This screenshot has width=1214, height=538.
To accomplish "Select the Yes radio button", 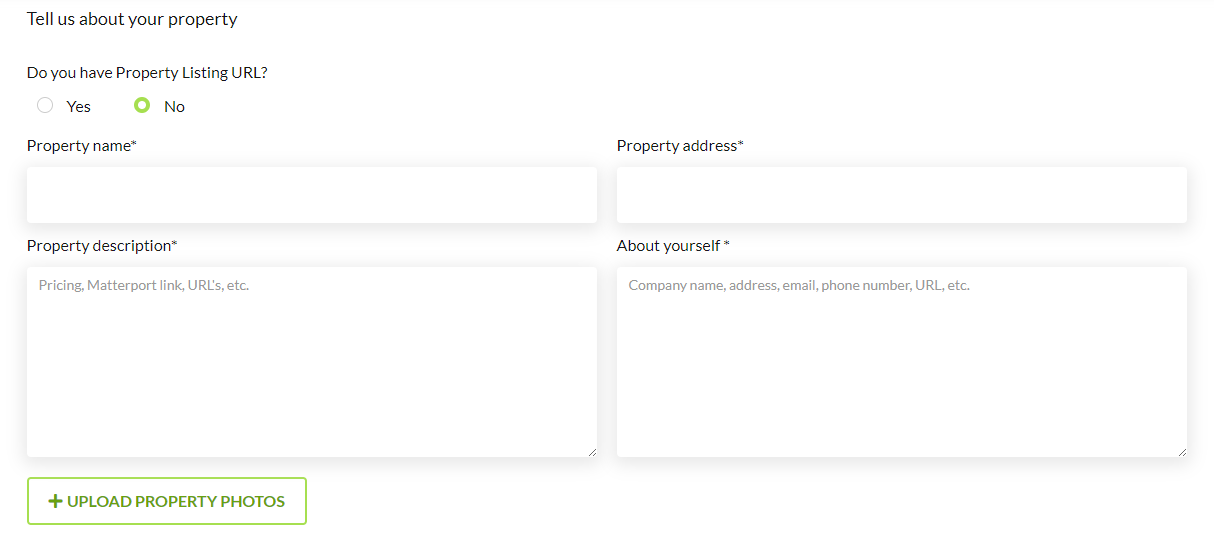I will [45, 105].
